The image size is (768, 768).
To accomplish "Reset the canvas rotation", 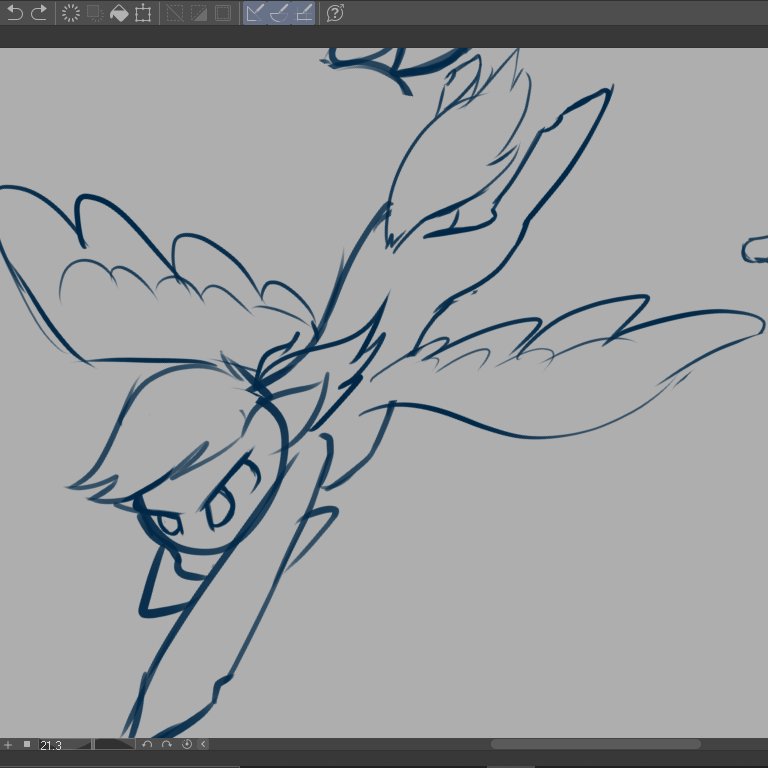I will [x=187, y=744].
